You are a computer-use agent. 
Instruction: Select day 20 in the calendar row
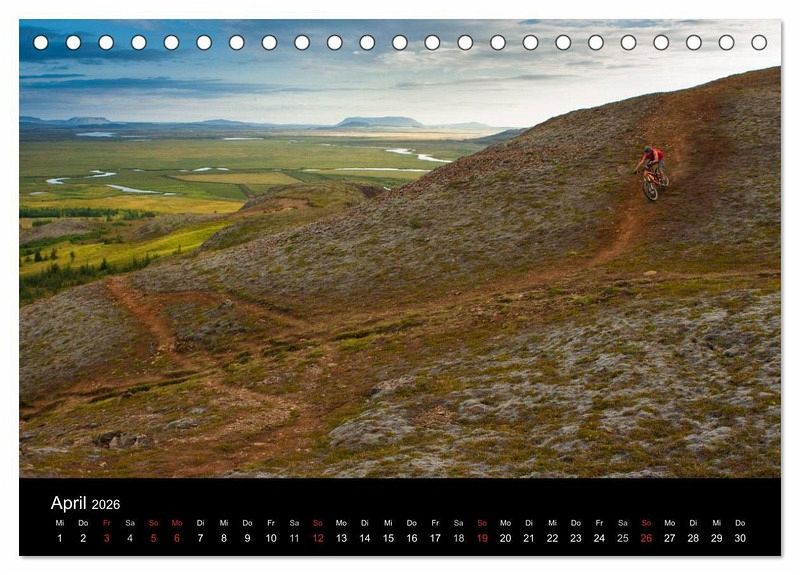coord(506,538)
